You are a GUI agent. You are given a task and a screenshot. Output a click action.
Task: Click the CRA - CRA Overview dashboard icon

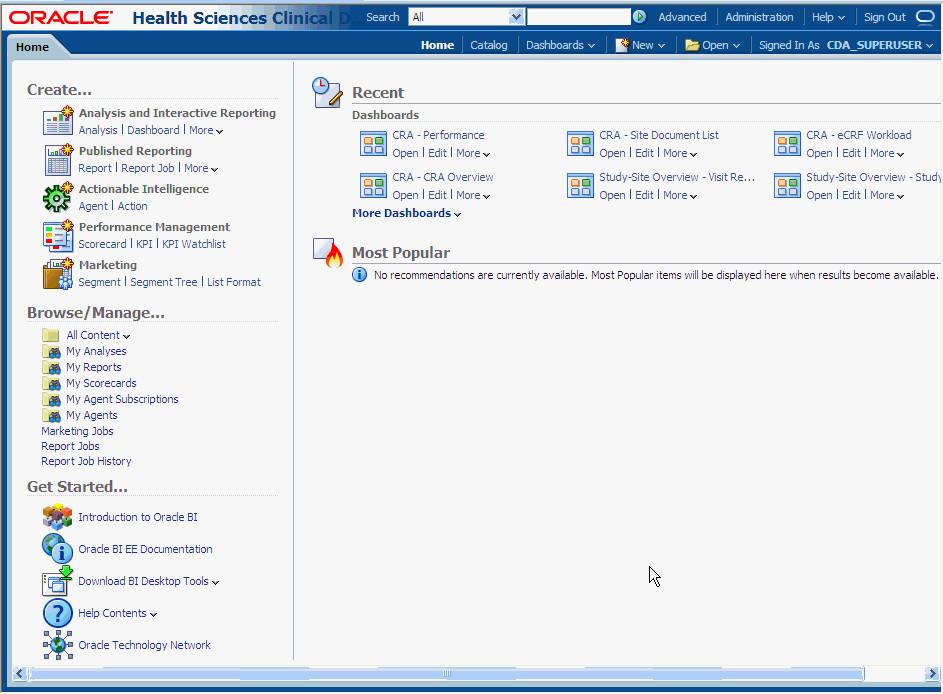coord(373,186)
